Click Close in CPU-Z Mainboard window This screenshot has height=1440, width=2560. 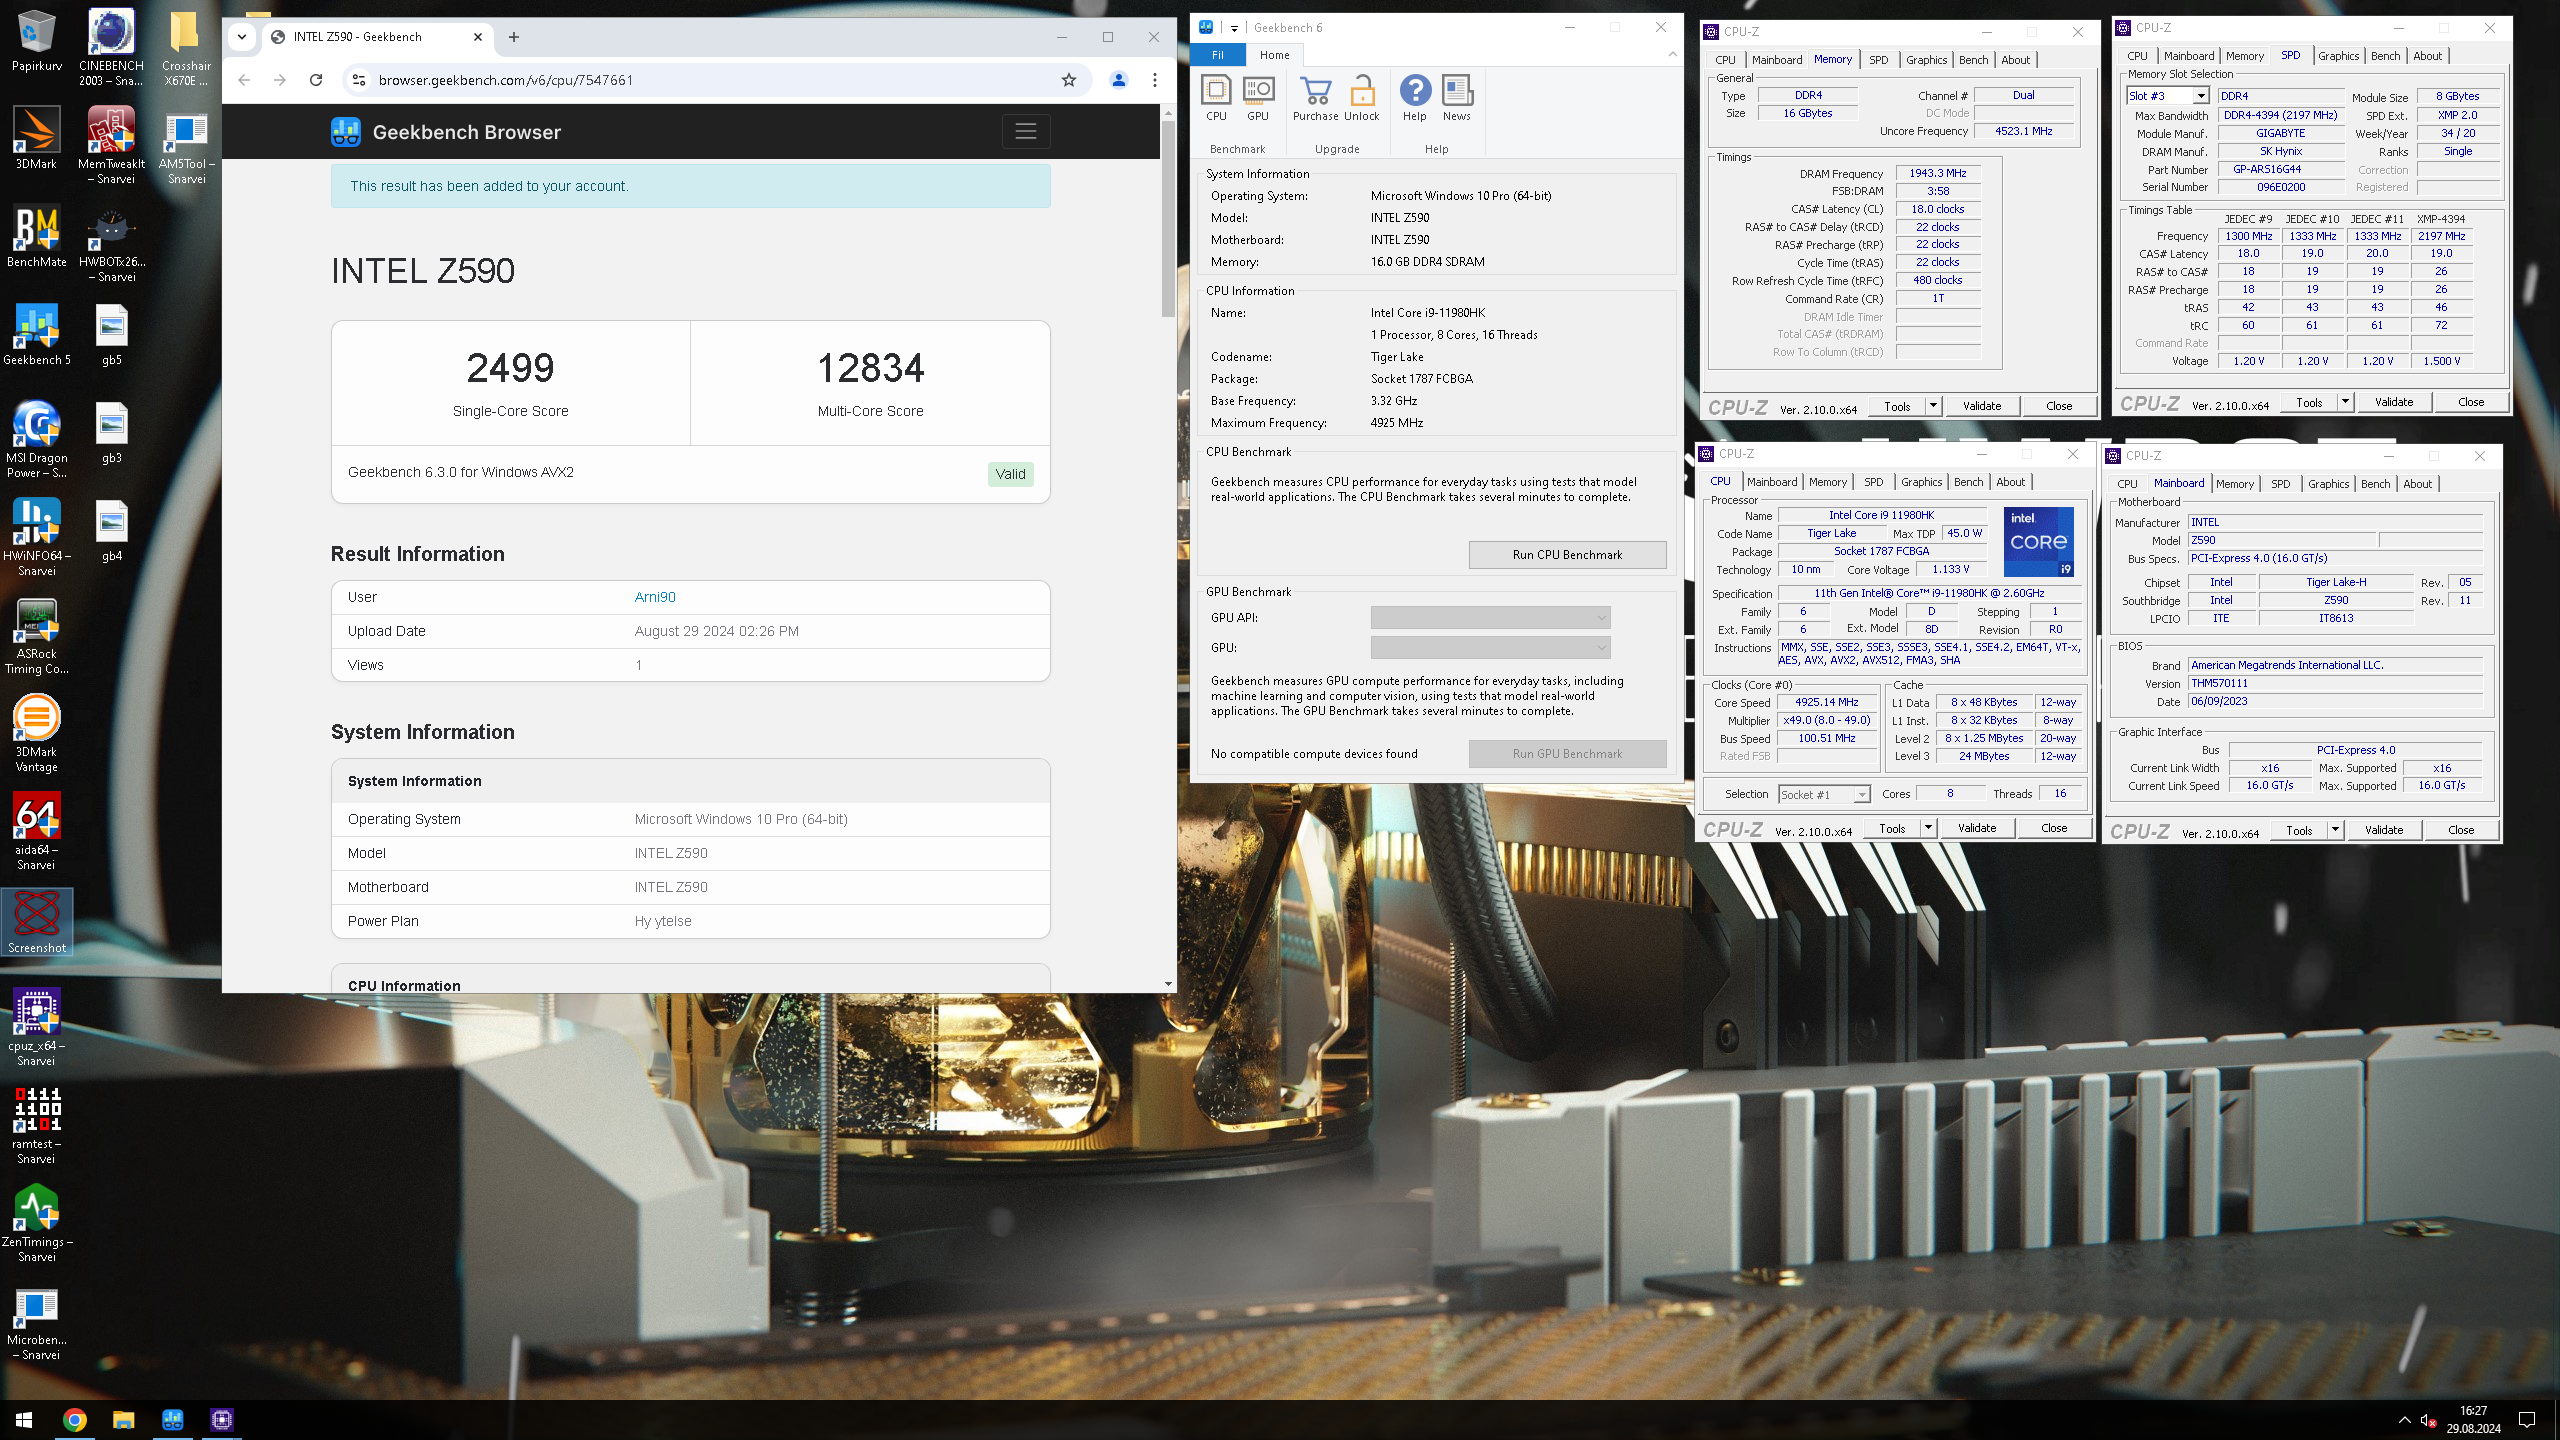(2460, 830)
